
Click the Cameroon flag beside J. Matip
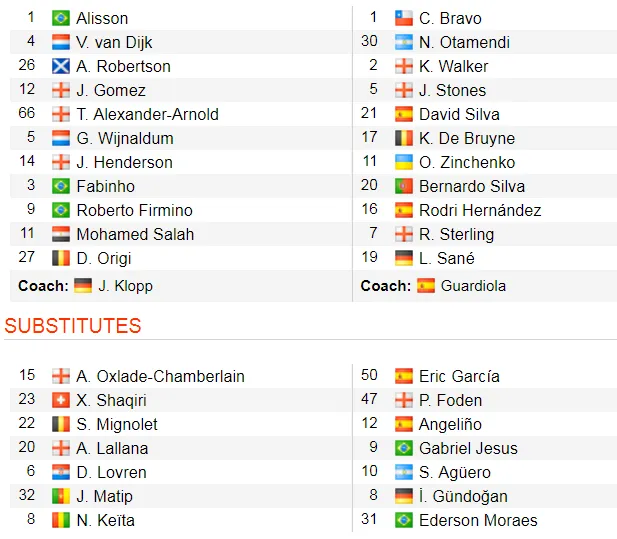tap(60, 496)
